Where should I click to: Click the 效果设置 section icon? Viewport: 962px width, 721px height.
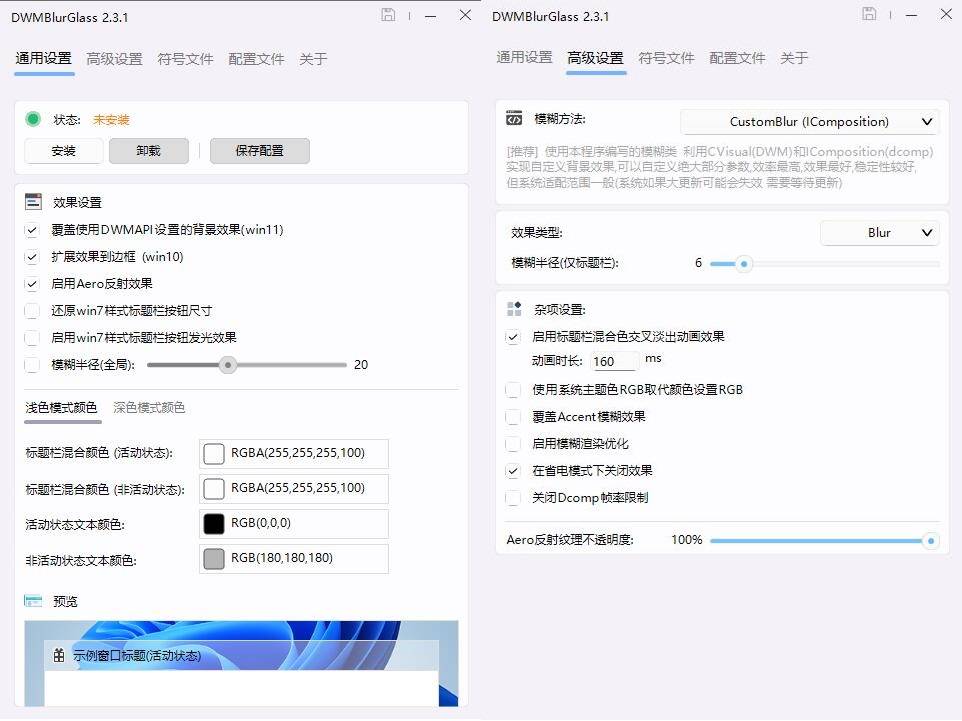33,202
